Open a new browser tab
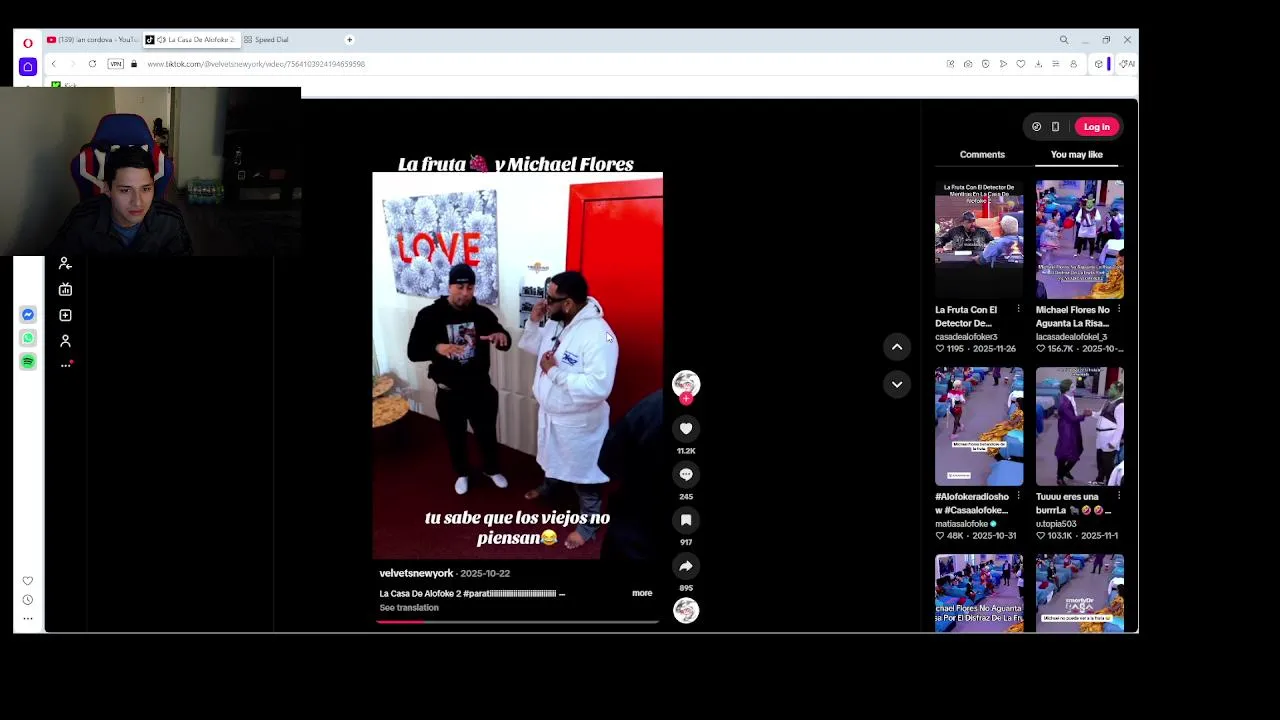The height and width of the screenshot is (720, 1280). [349, 40]
